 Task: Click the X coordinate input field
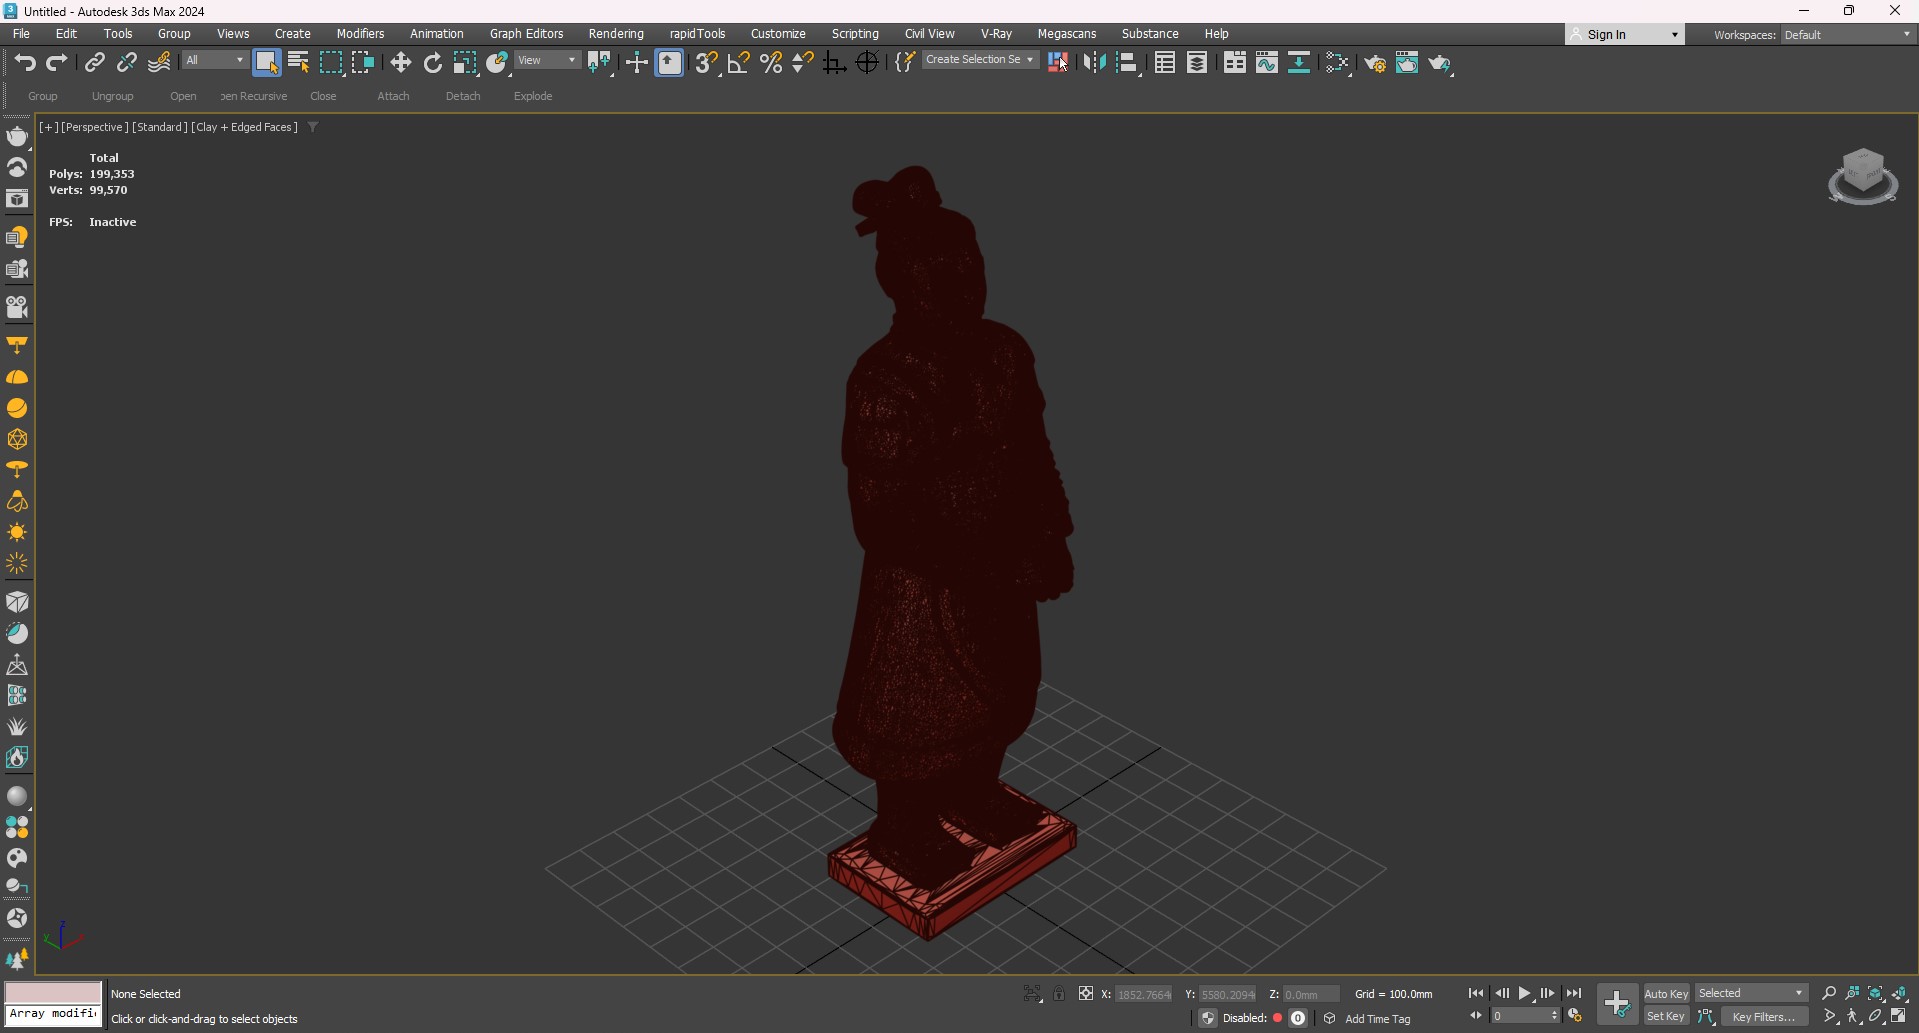coord(1143,994)
